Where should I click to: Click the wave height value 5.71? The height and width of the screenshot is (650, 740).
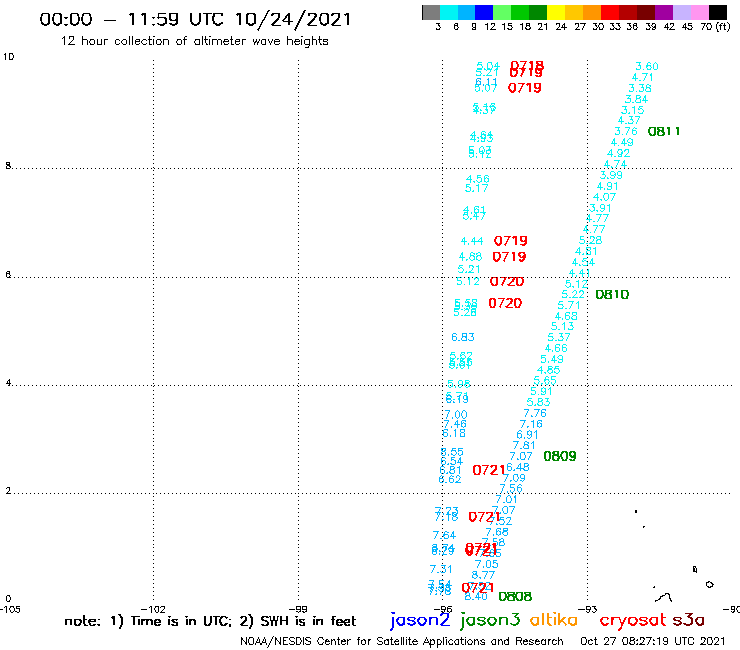569,305
